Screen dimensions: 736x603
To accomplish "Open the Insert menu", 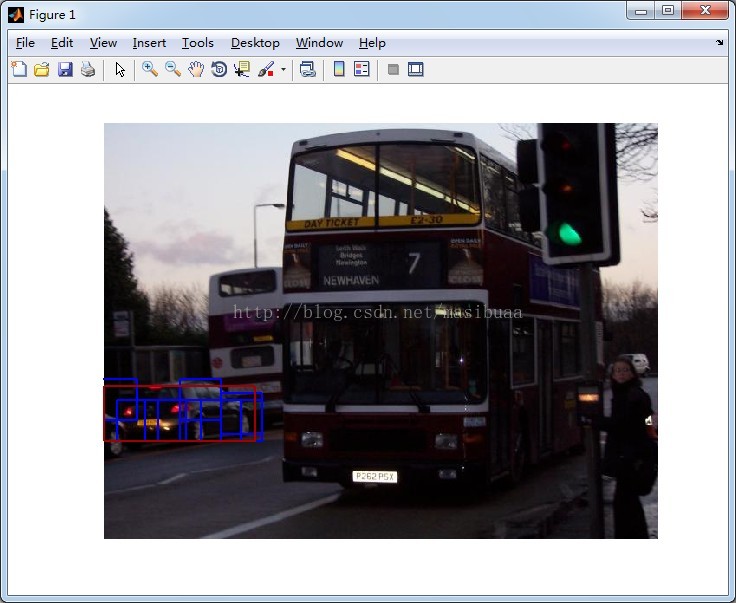I will (149, 43).
